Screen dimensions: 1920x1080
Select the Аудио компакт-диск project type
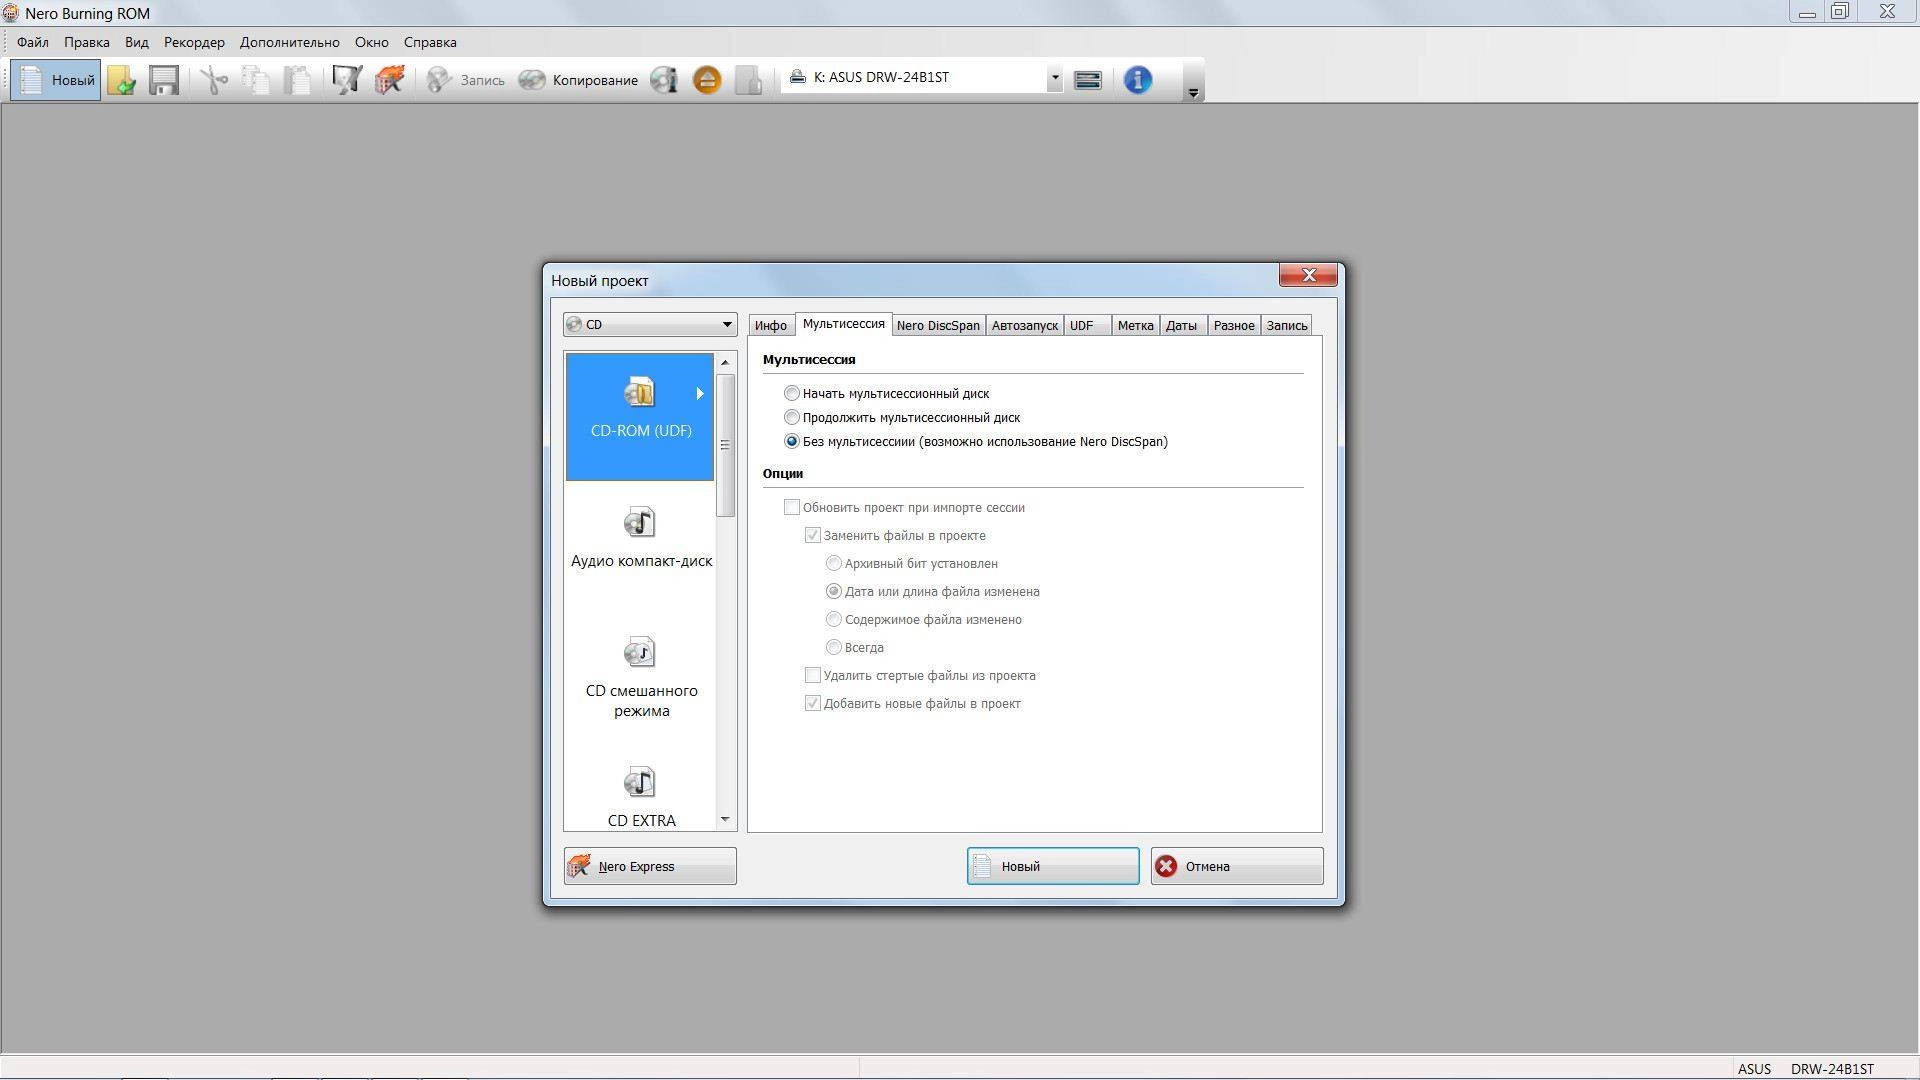(641, 540)
